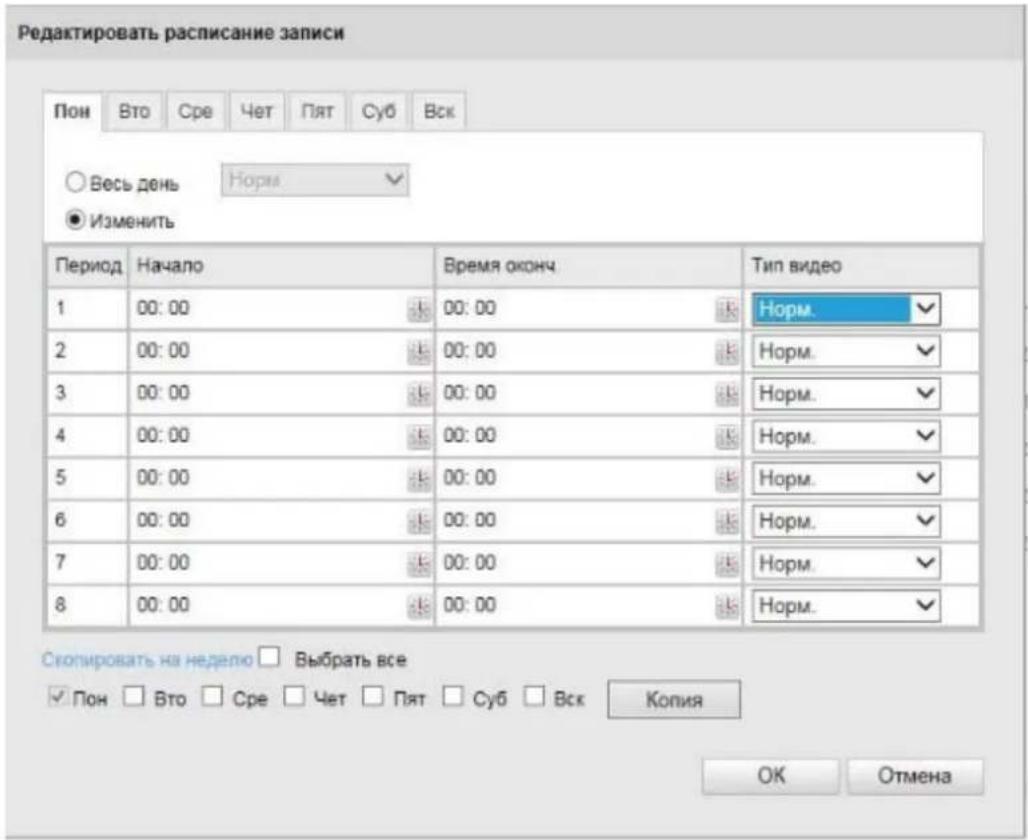Switch to the Суб day tab

pyautogui.click(x=379, y=111)
